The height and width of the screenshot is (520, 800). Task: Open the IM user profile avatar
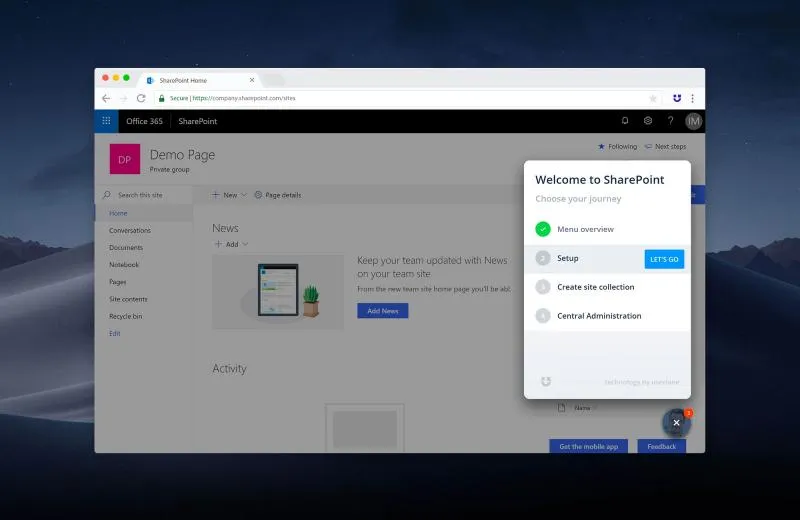[x=693, y=121]
